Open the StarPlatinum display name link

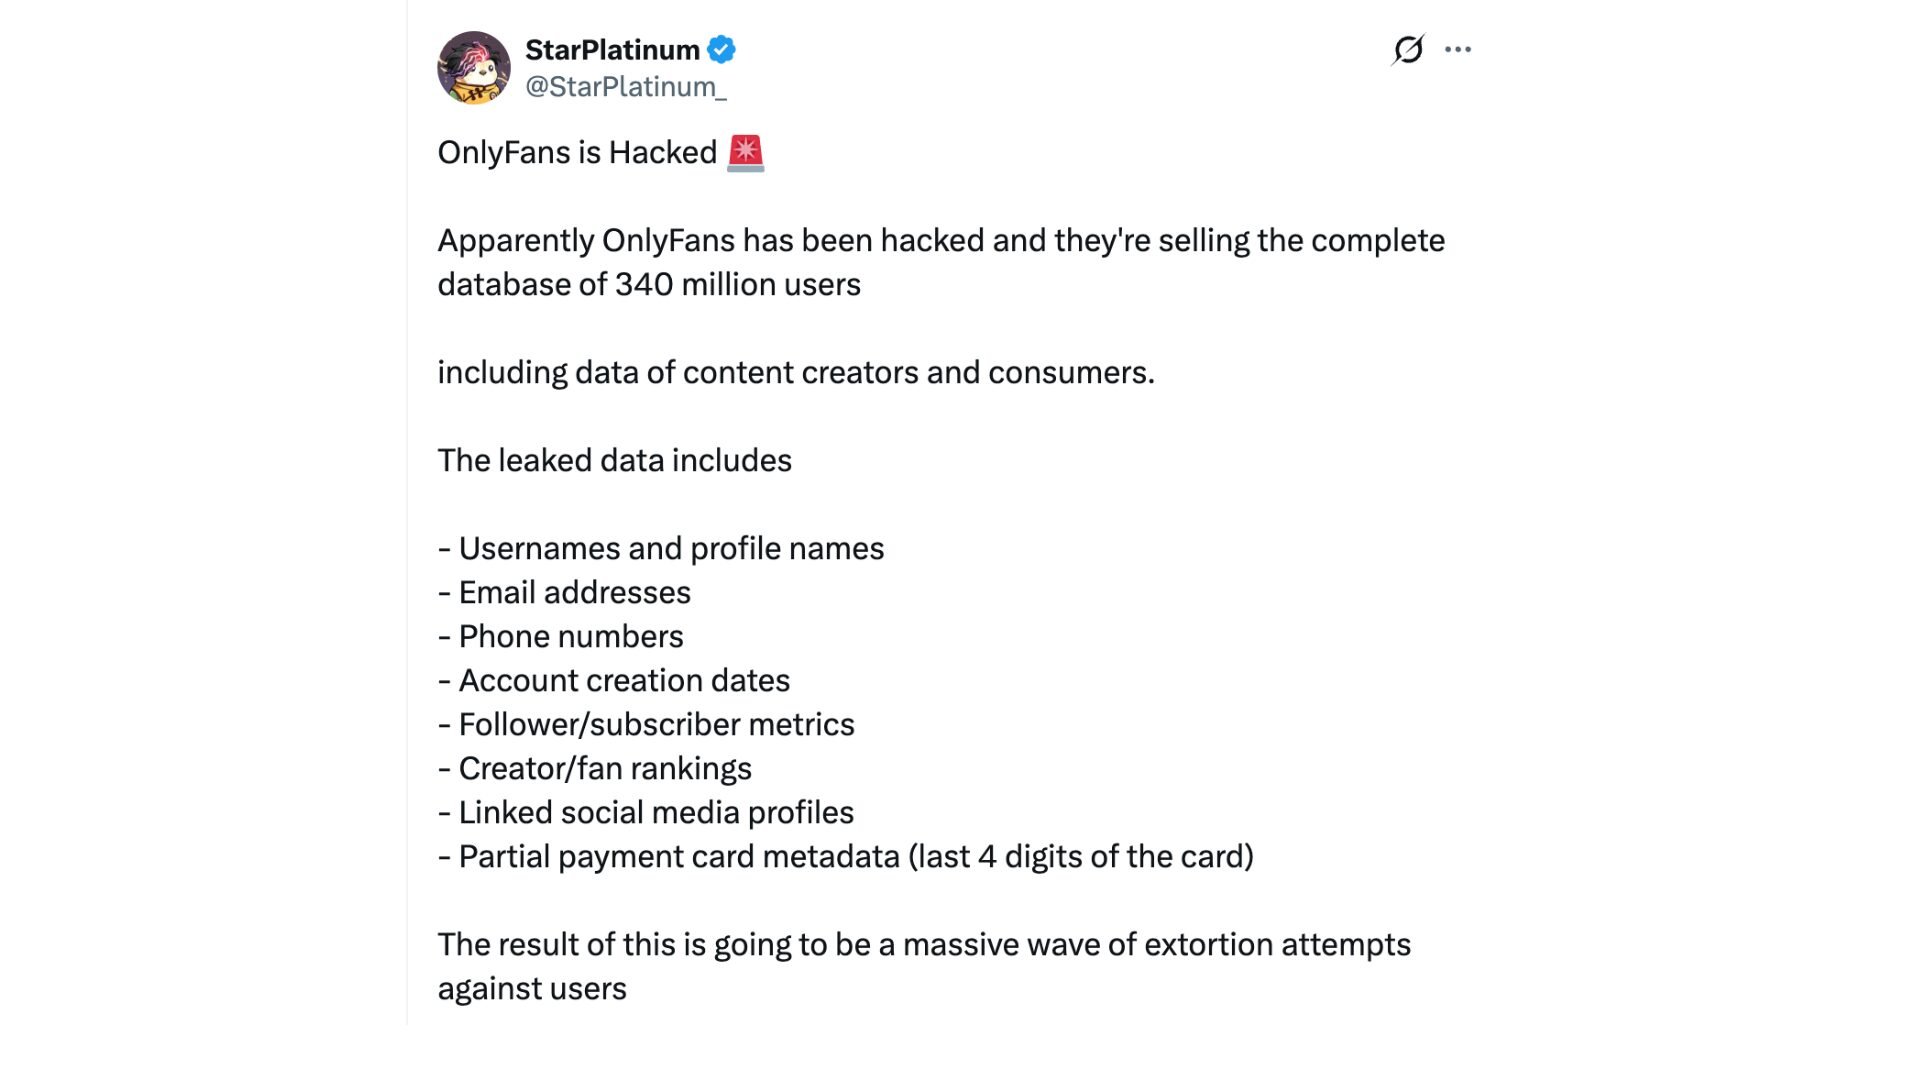pos(612,50)
